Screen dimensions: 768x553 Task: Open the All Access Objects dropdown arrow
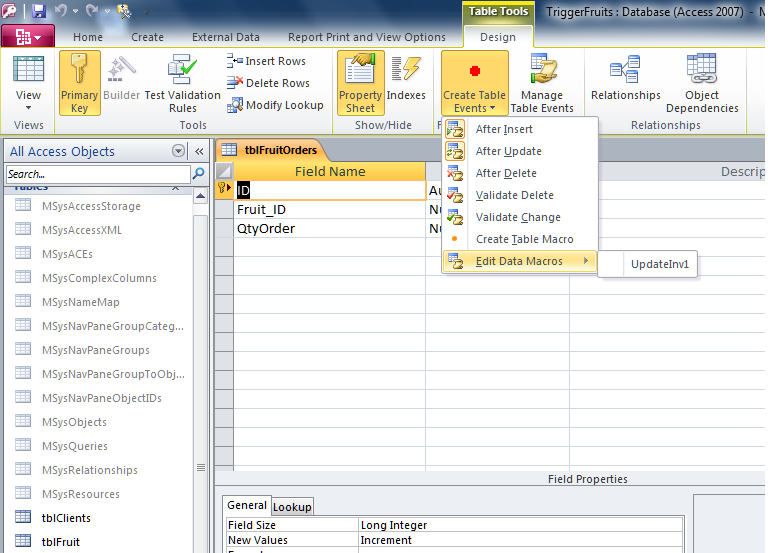coord(179,151)
